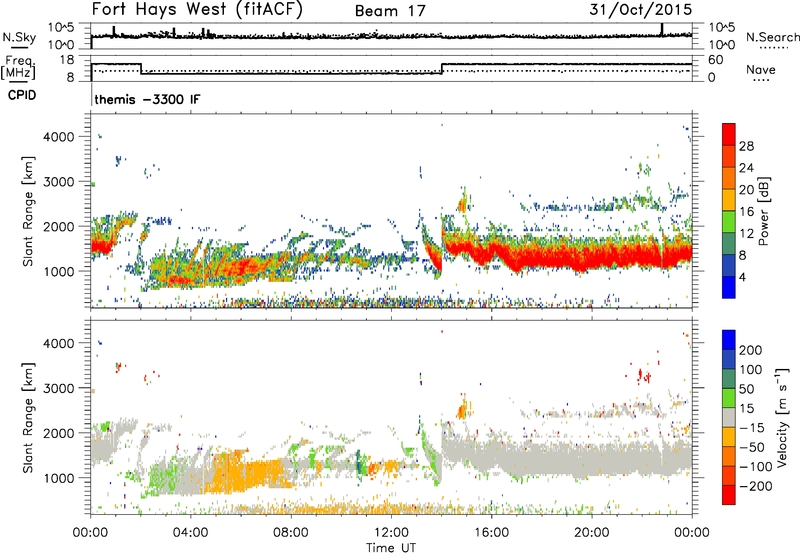800x554 pixels.
Task: Click the blue top segment of Velocity colorbar
Action: click(x=729, y=340)
